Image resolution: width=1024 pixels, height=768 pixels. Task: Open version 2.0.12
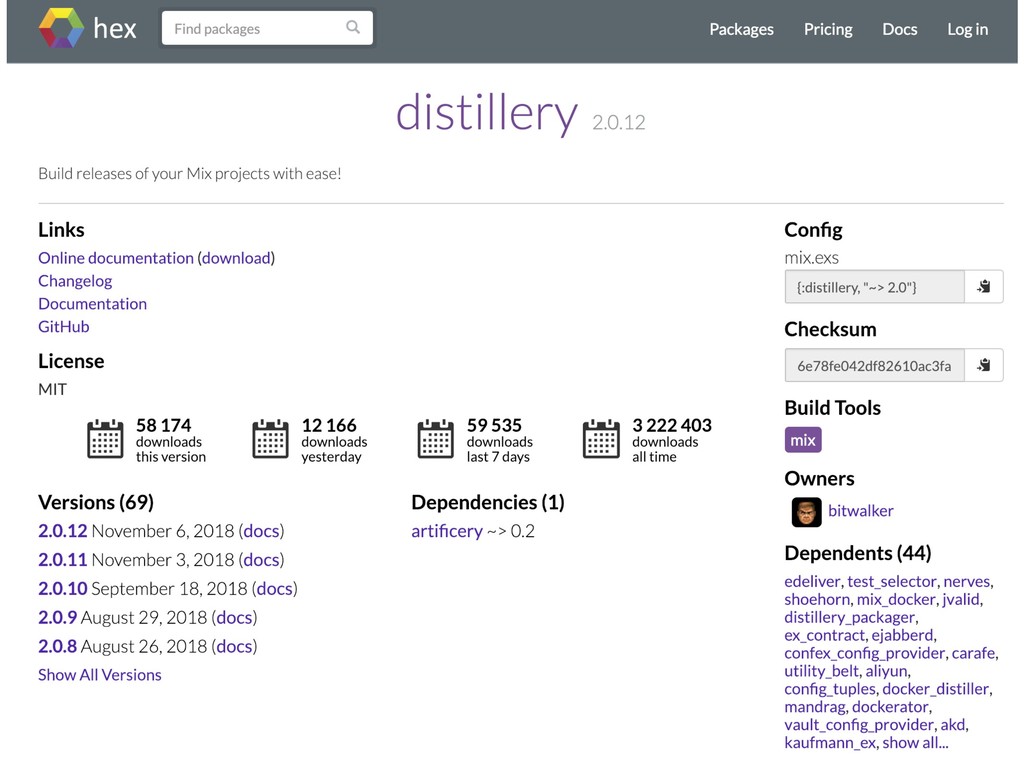[62, 531]
